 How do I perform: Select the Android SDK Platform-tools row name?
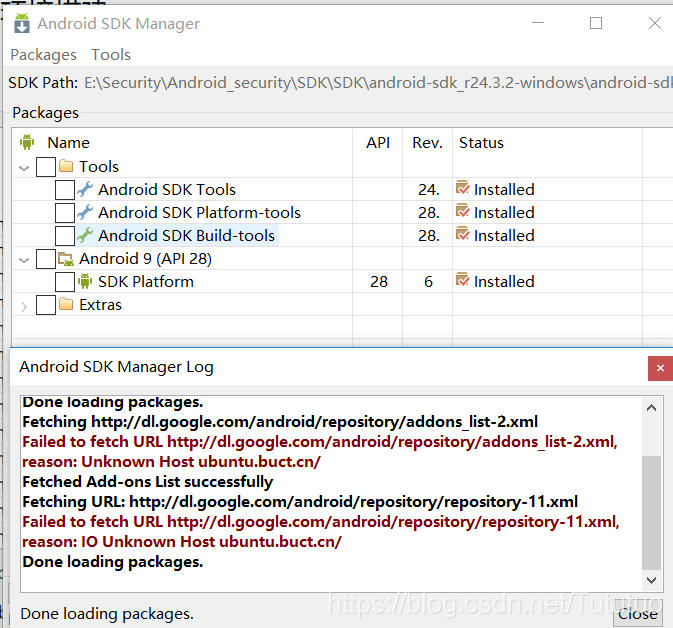(x=199, y=212)
